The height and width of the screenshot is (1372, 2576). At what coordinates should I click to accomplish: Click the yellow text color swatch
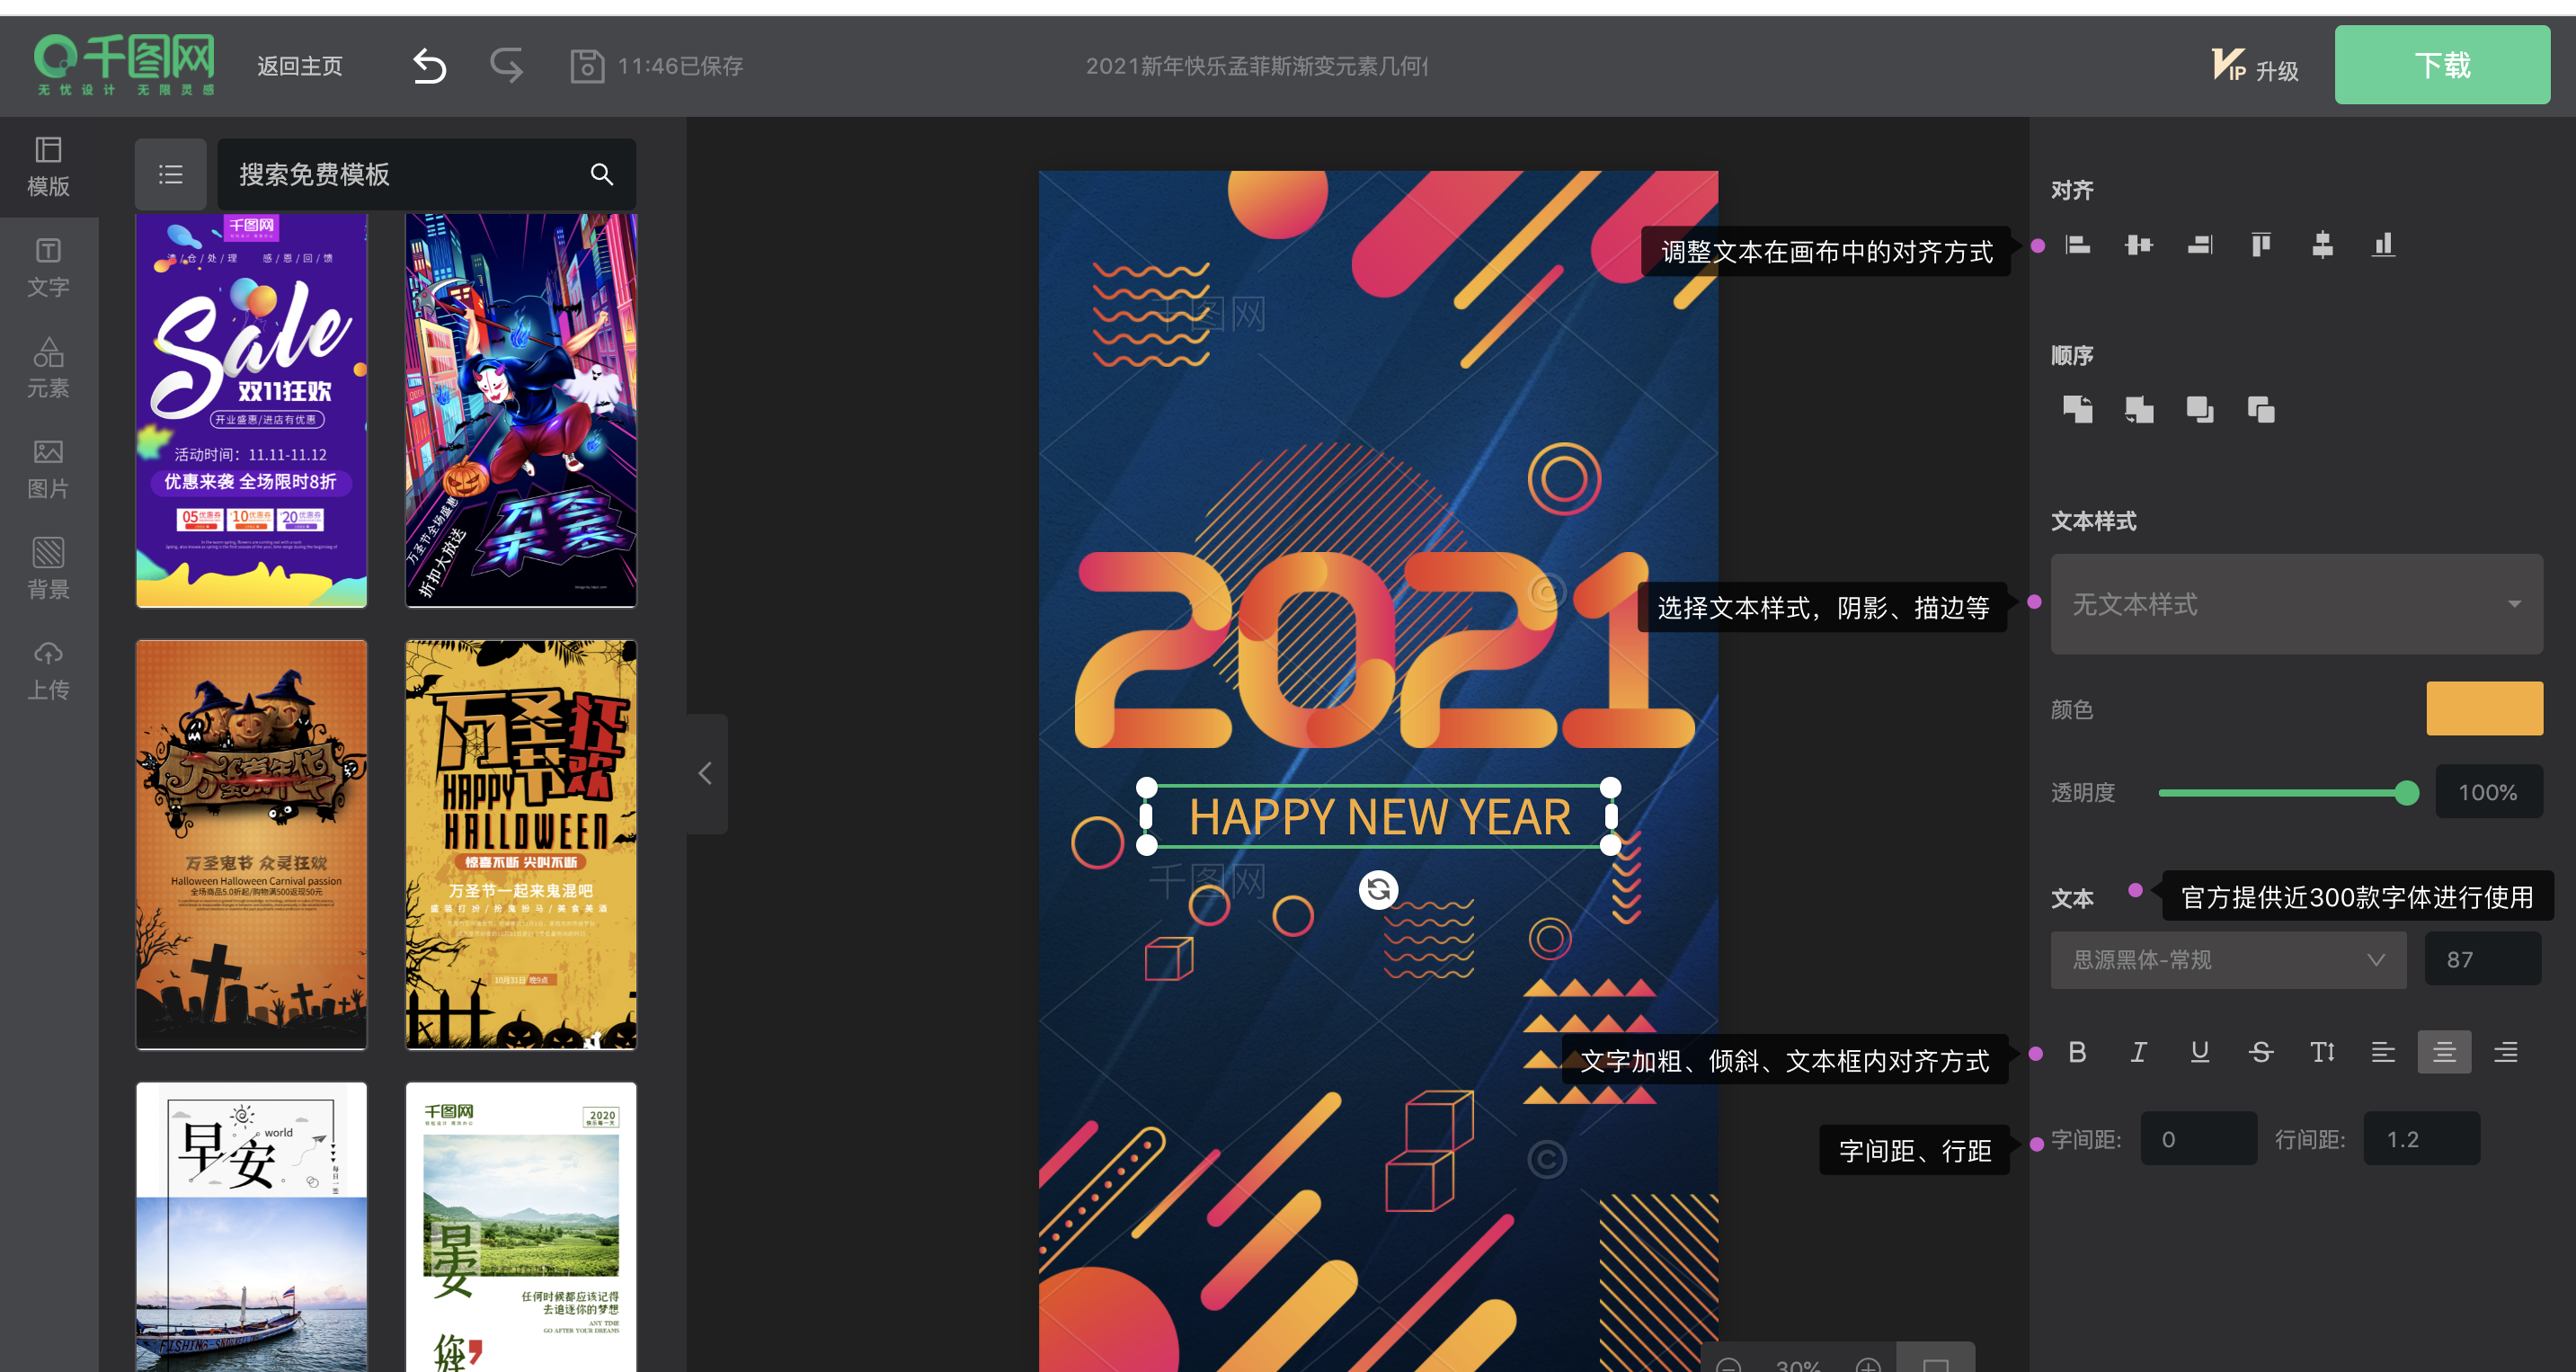(2484, 709)
